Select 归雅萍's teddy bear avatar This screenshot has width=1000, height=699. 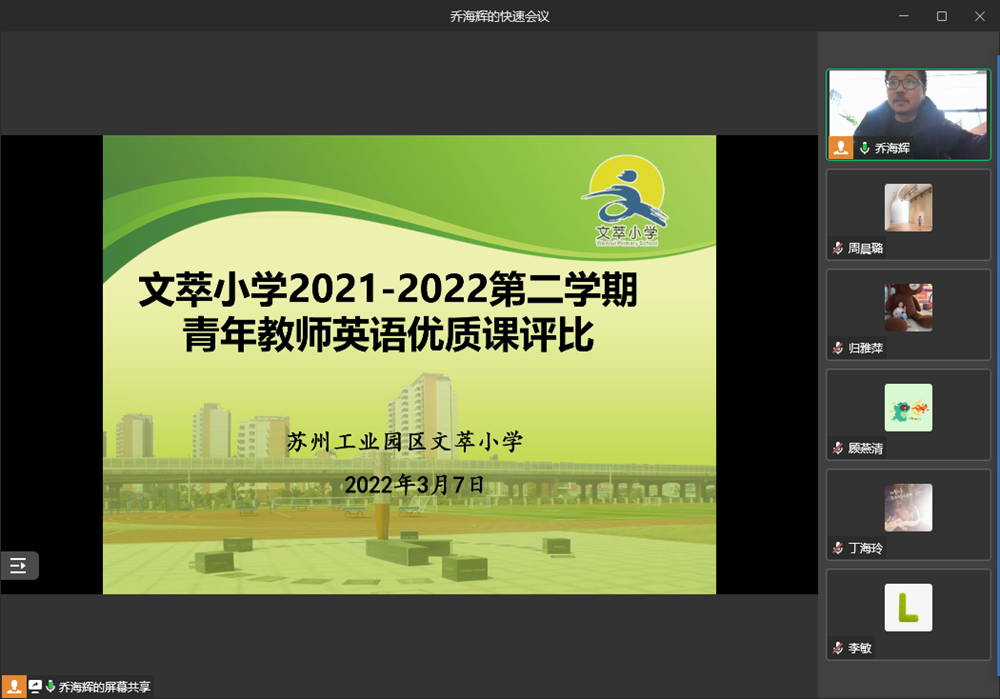tap(908, 308)
